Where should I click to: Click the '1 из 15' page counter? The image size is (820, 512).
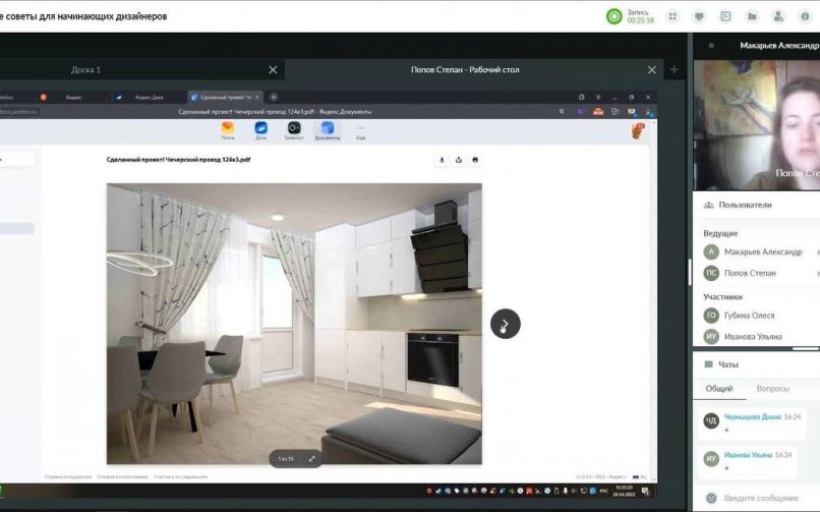(x=286, y=459)
